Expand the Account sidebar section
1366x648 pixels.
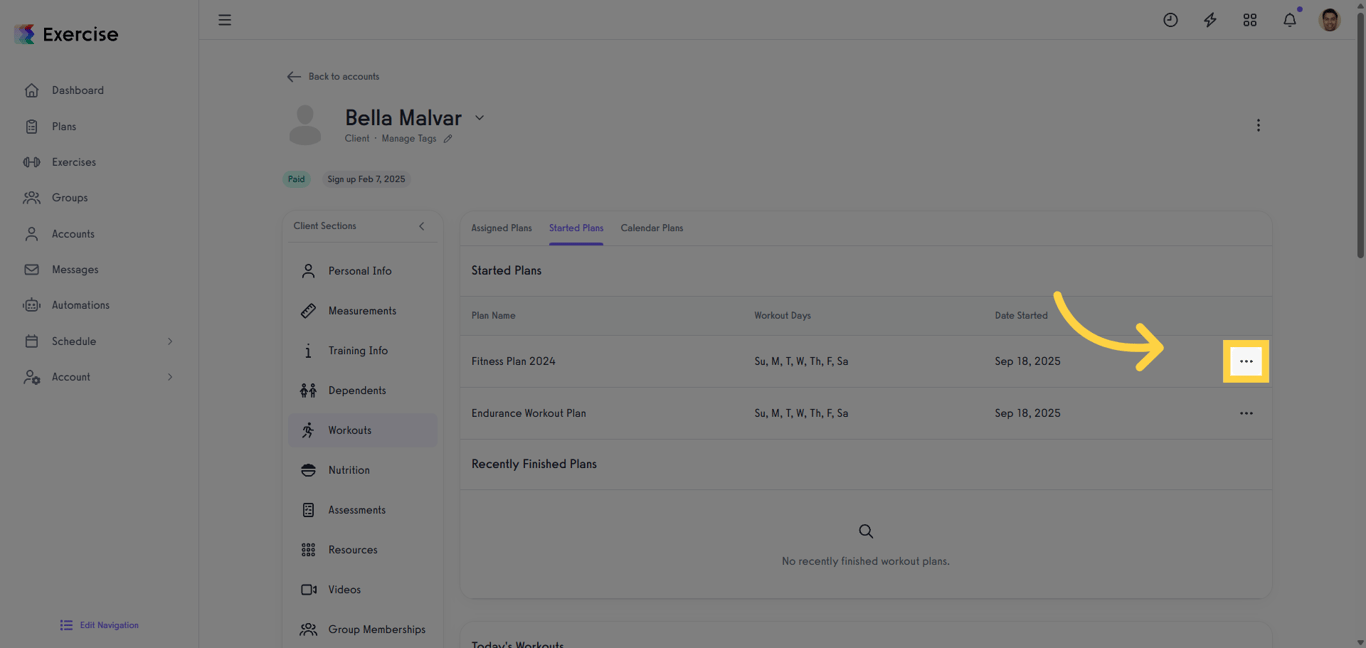click(x=71, y=377)
